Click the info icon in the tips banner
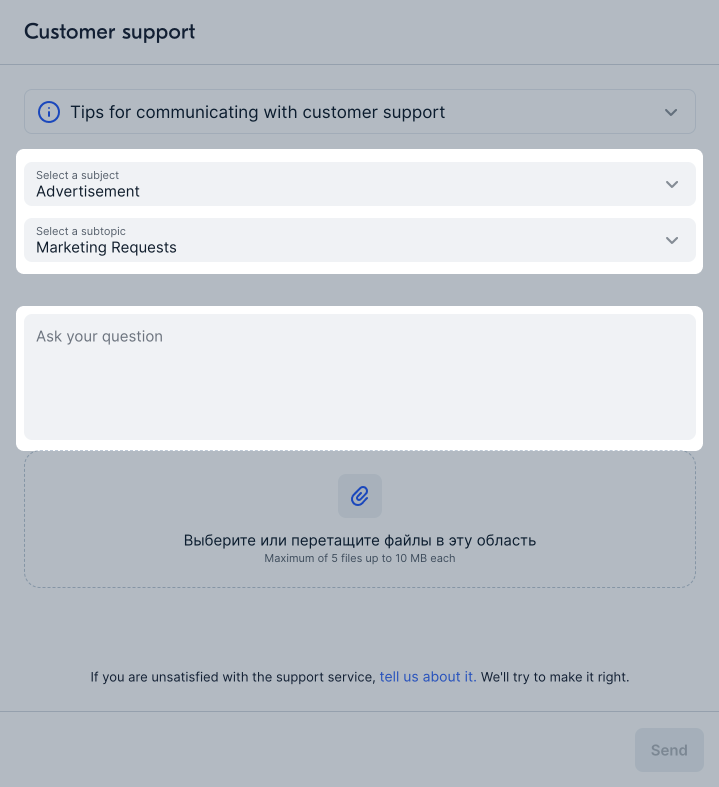This screenshot has width=719, height=787. (x=48, y=112)
